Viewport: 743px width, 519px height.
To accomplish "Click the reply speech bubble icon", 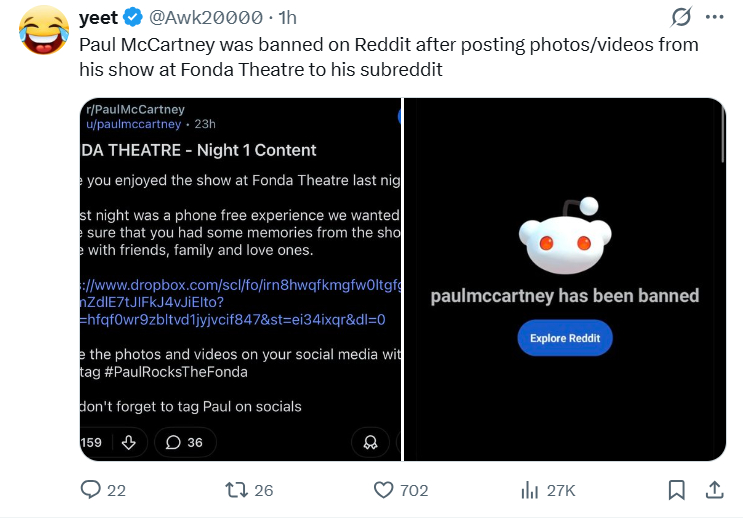I will coord(91,490).
